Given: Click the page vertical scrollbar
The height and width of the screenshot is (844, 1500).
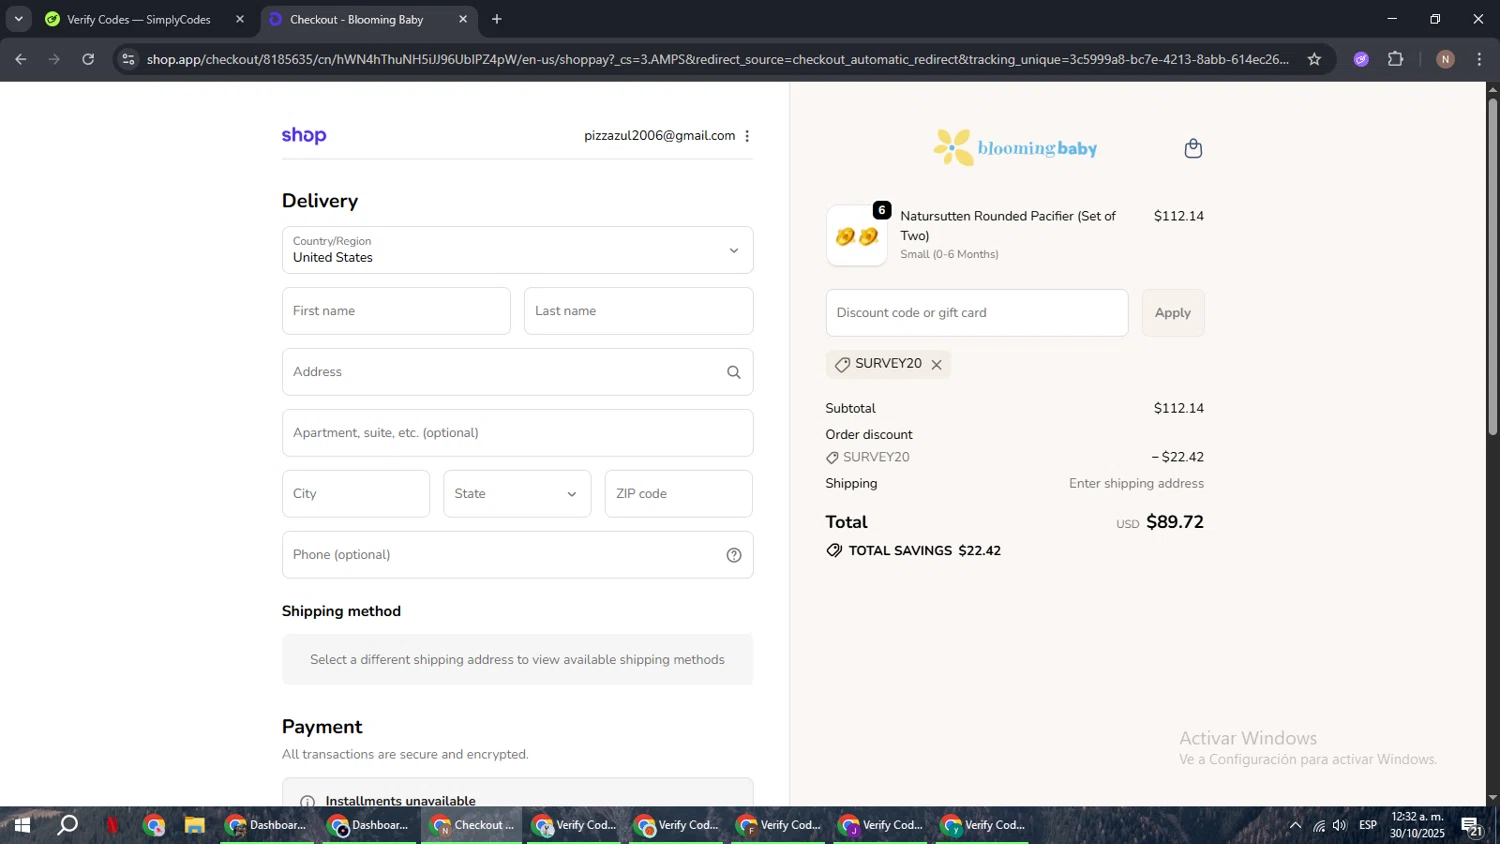Looking at the screenshot, I should tap(1492, 265).
